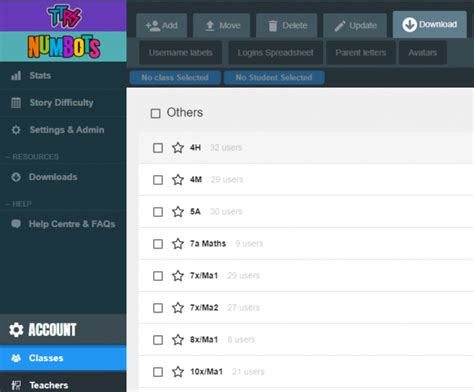474x392 pixels.
Task: Click the Update button
Action: point(355,26)
